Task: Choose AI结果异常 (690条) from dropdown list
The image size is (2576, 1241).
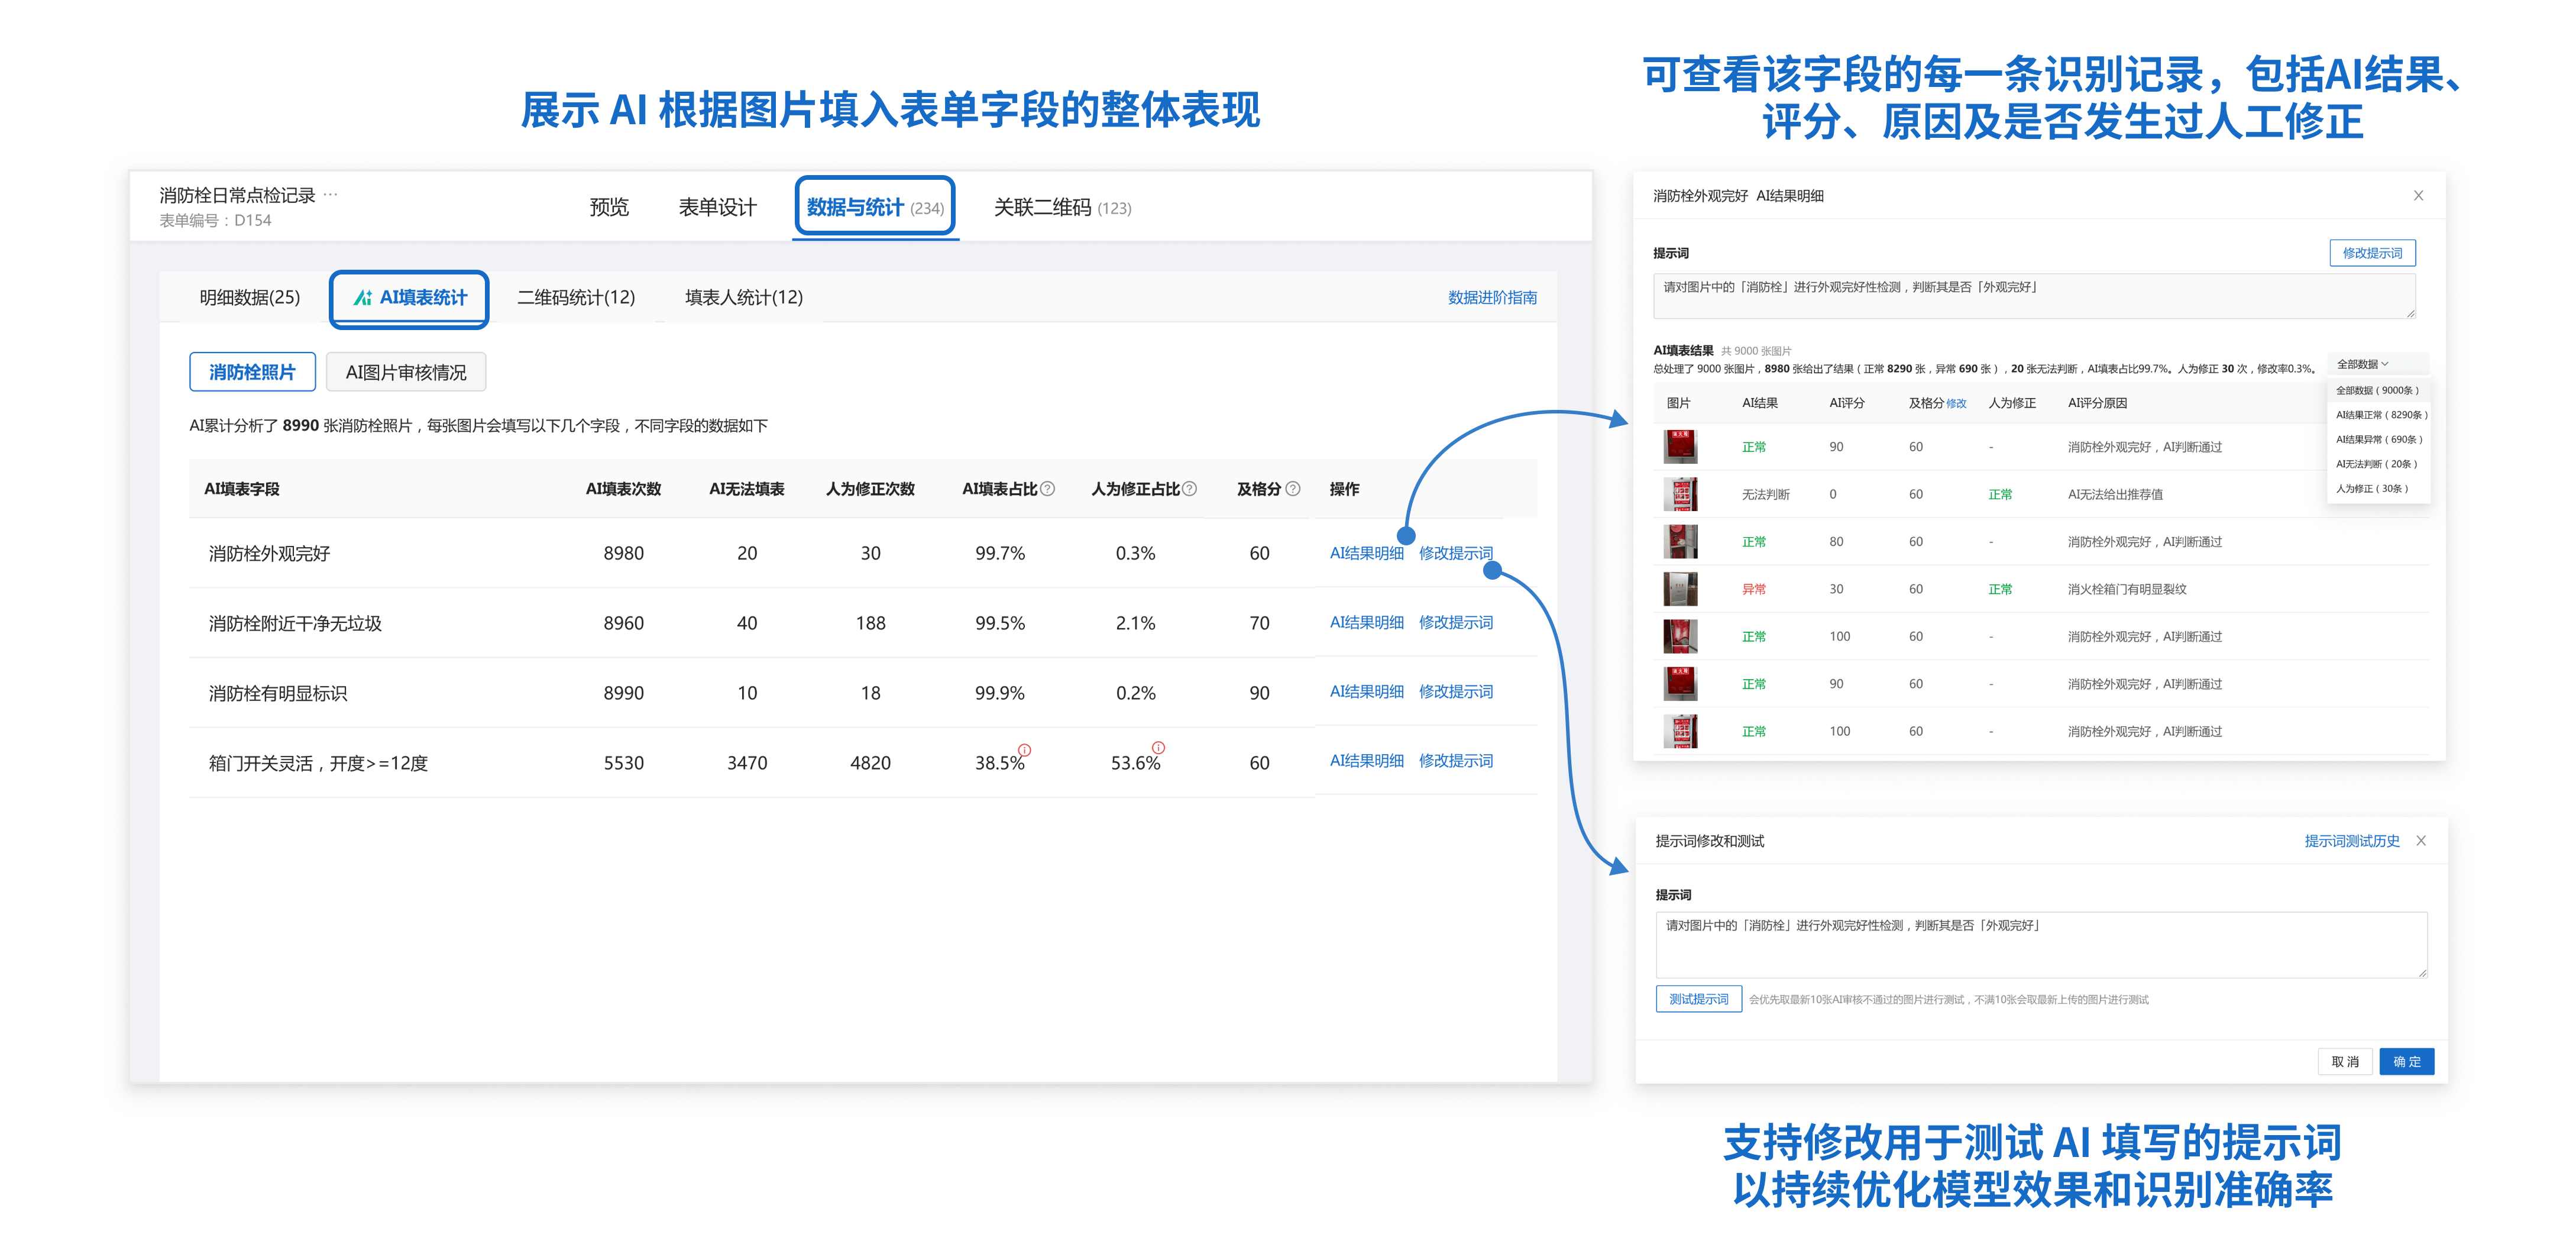Action: [2378, 439]
